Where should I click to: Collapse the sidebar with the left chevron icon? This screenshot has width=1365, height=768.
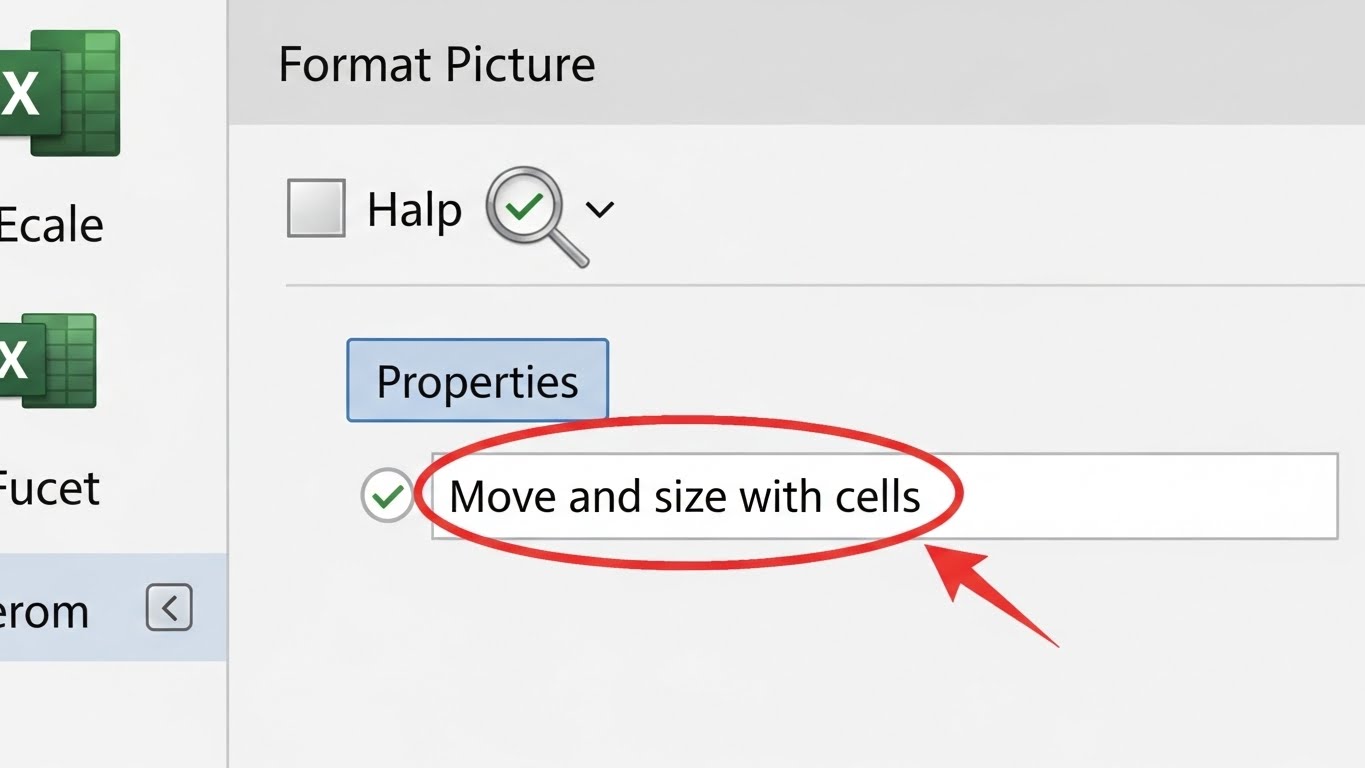click(x=169, y=608)
